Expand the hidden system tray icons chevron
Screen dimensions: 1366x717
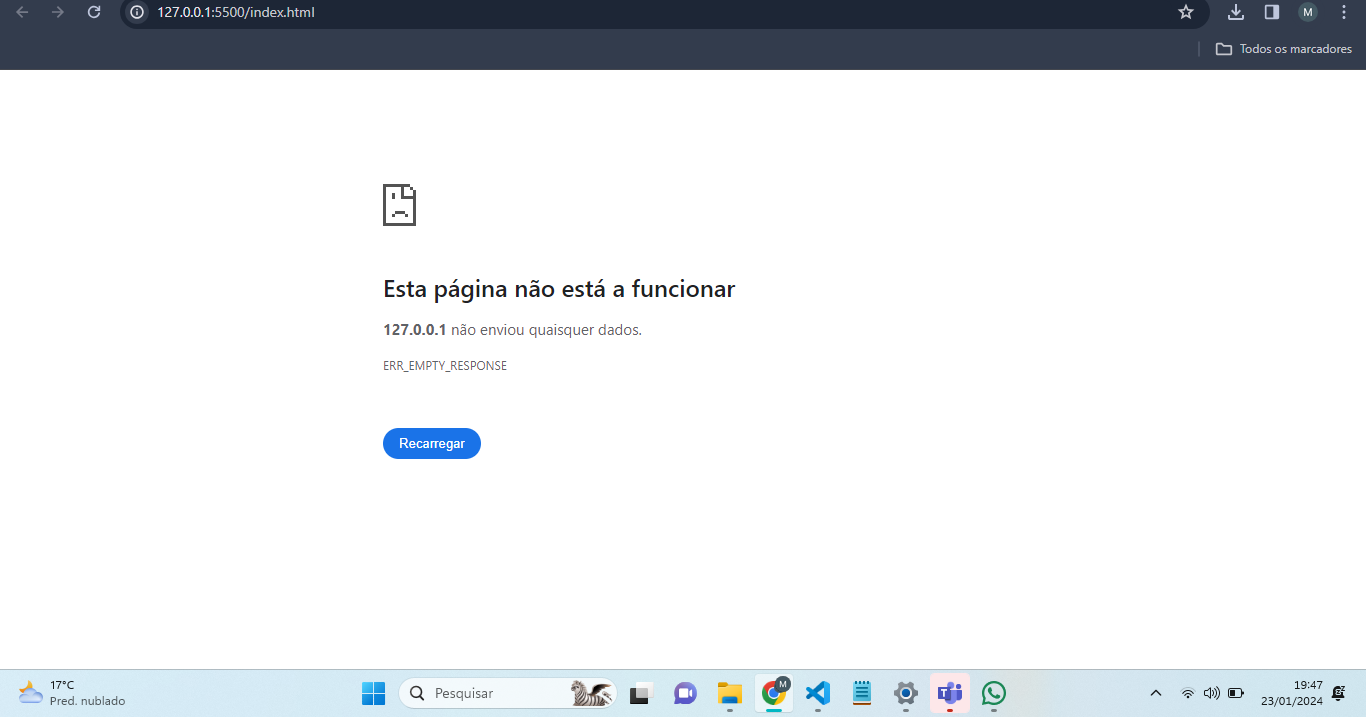[x=1156, y=693]
